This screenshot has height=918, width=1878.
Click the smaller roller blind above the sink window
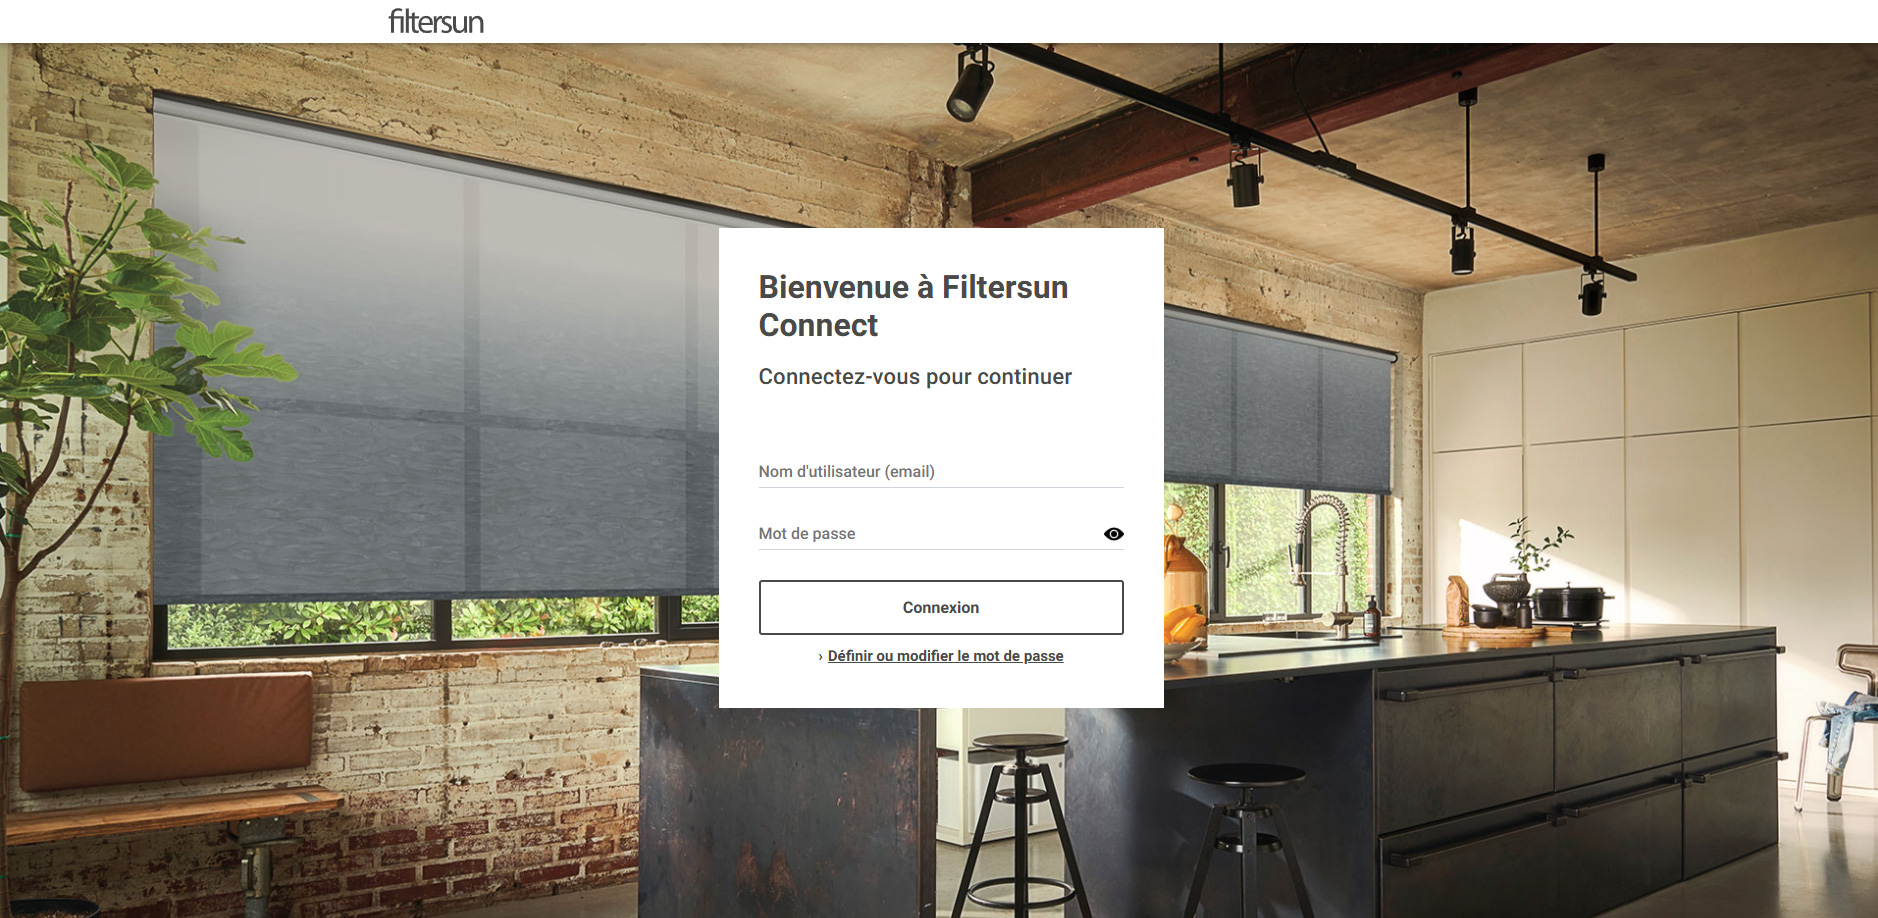1278,402
